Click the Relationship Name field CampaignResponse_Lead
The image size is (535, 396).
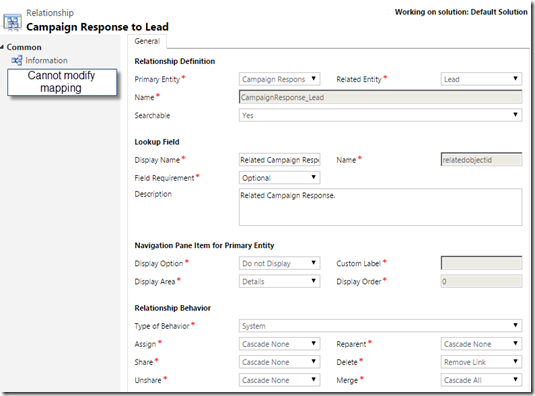(380, 97)
